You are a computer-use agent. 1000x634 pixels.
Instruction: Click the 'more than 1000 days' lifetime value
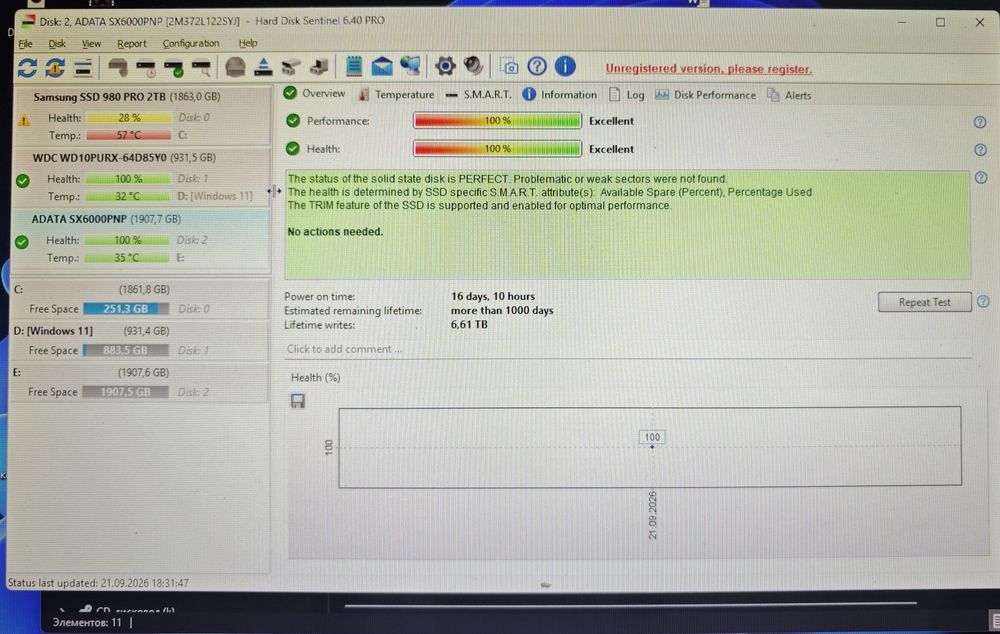(502, 311)
